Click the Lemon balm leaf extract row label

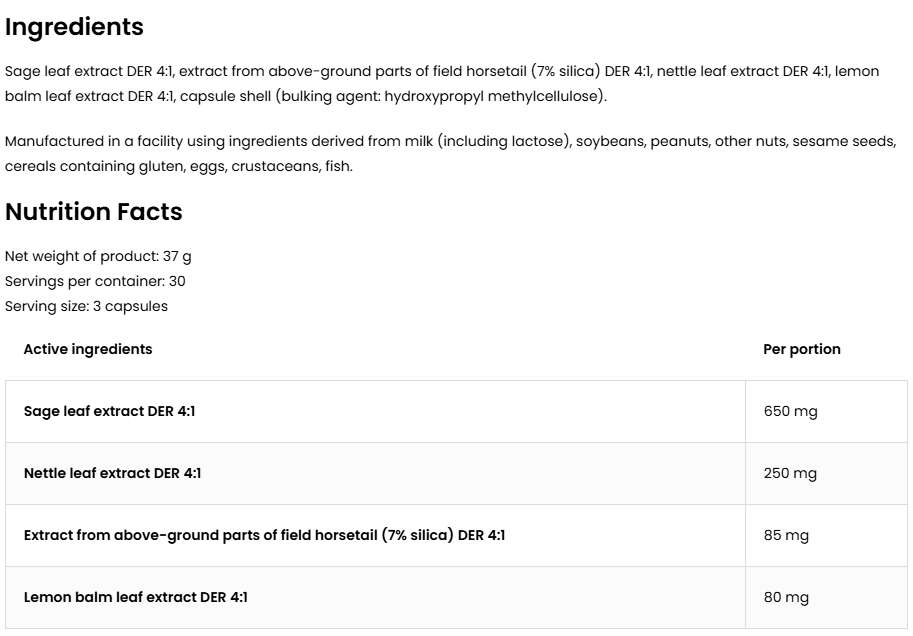(x=135, y=597)
